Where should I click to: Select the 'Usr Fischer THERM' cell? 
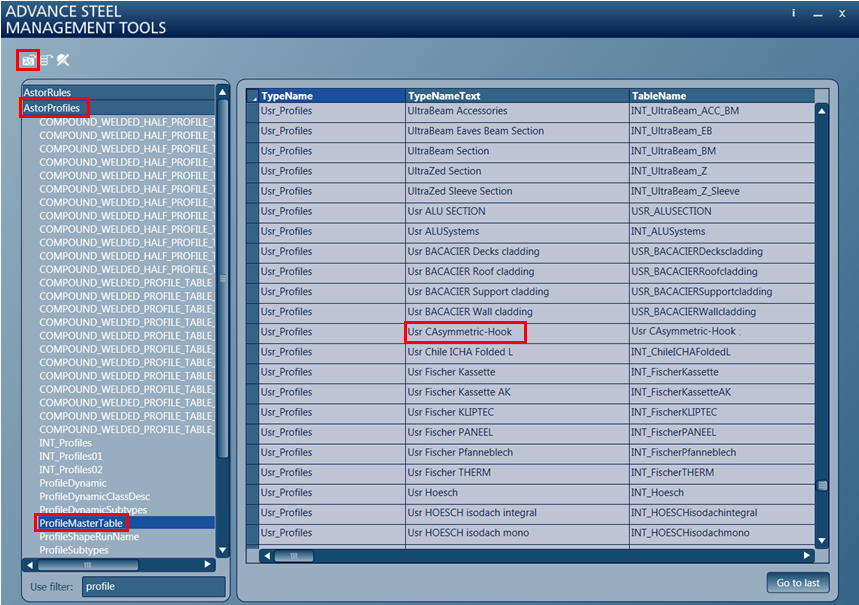click(x=517, y=472)
